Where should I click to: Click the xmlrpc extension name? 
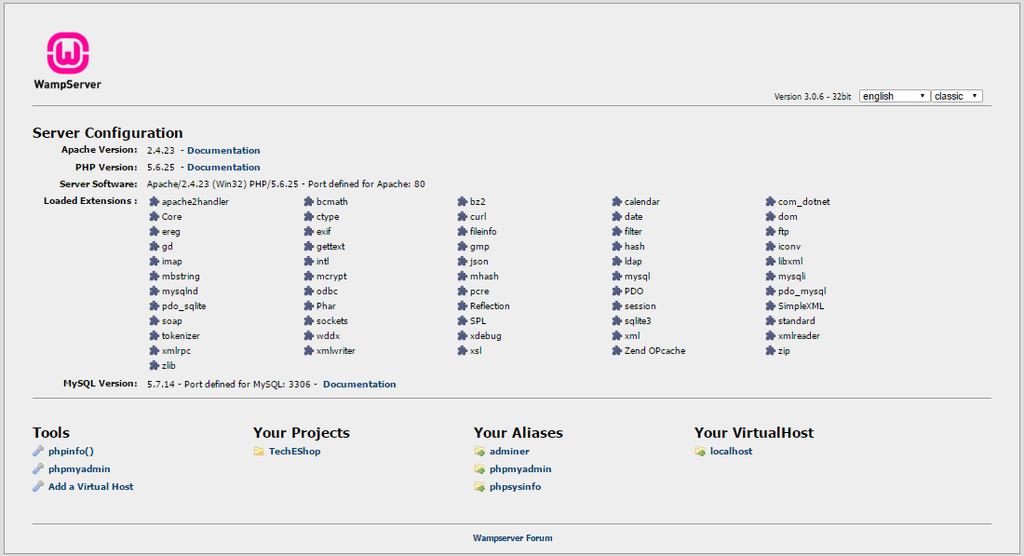pos(176,350)
